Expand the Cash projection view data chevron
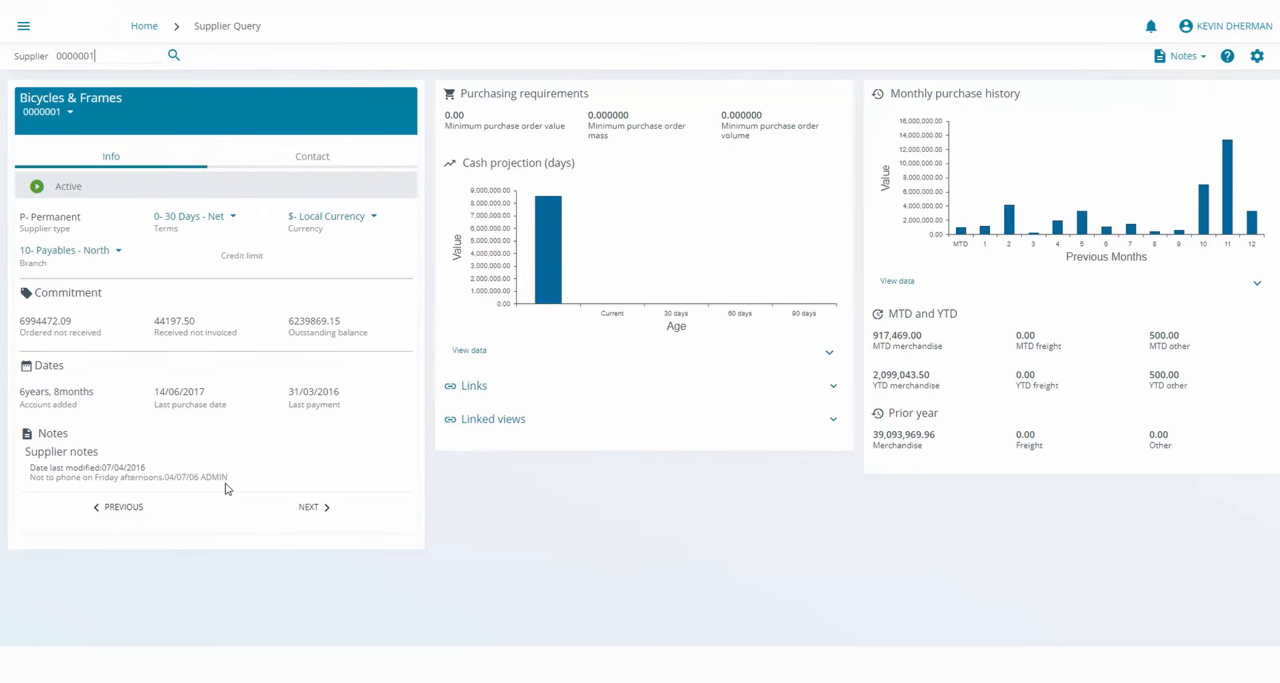The height and width of the screenshot is (683, 1280). tap(829, 352)
